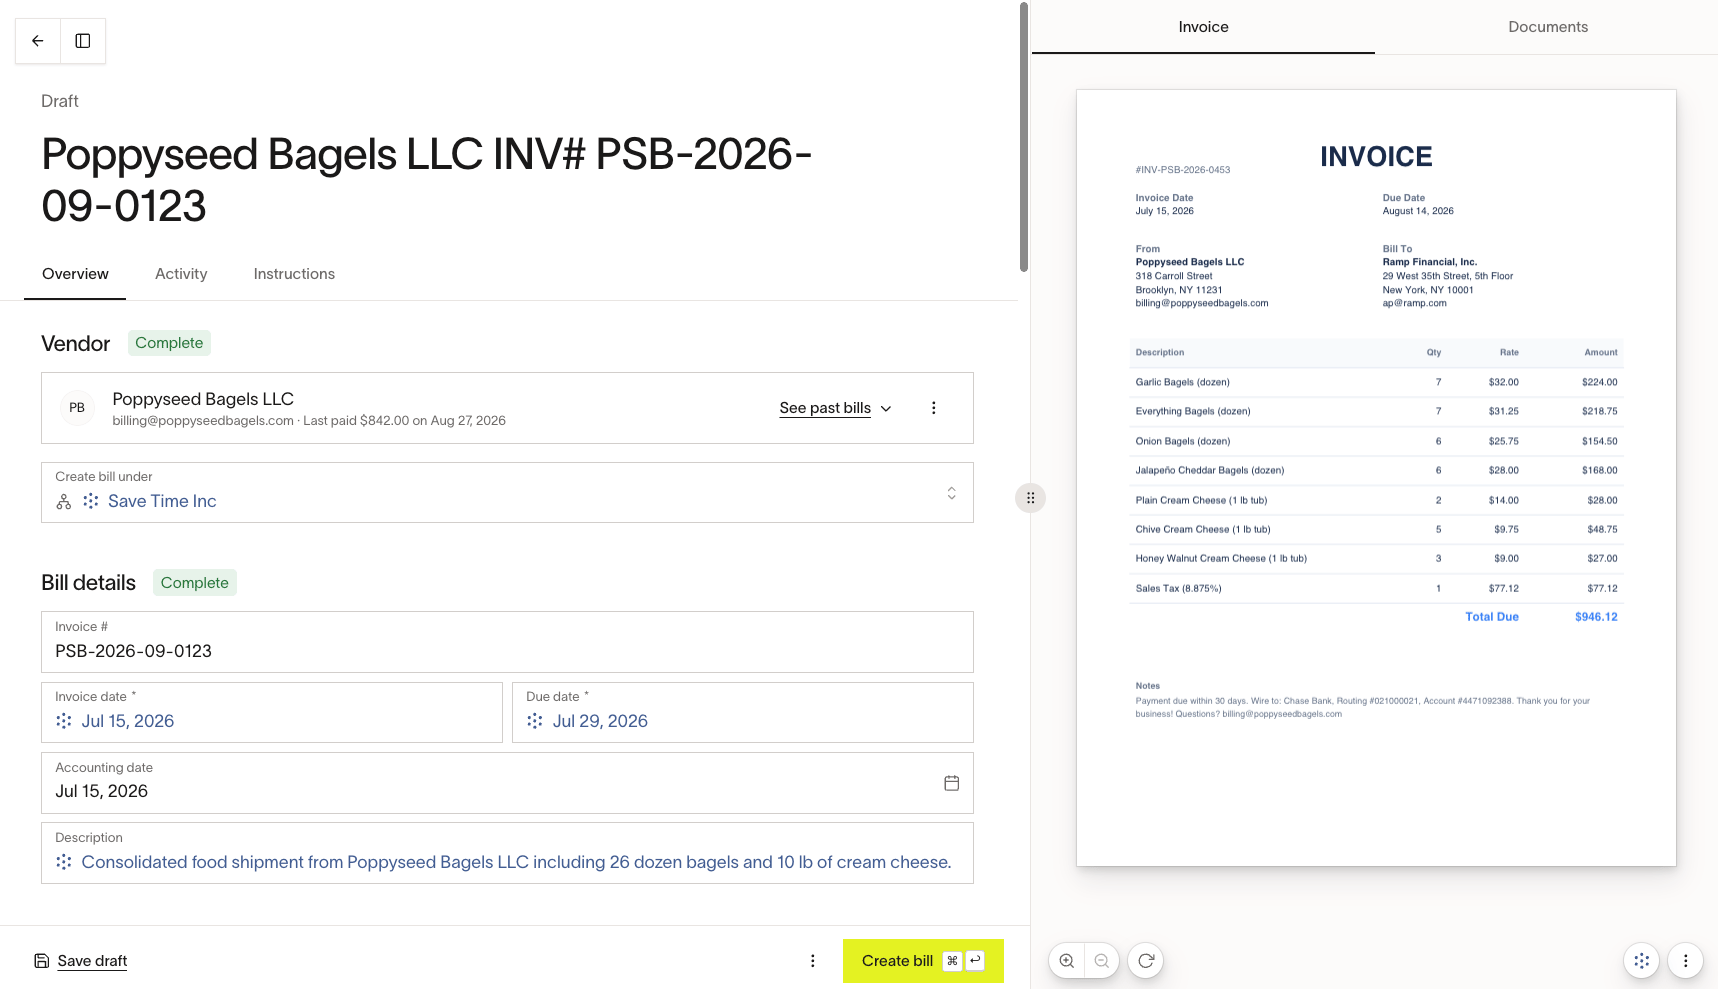This screenshot has height=989, width=1718.
Task: Rotate the invoice preview
Action: pyautogui.click(x=1146, y=961)
